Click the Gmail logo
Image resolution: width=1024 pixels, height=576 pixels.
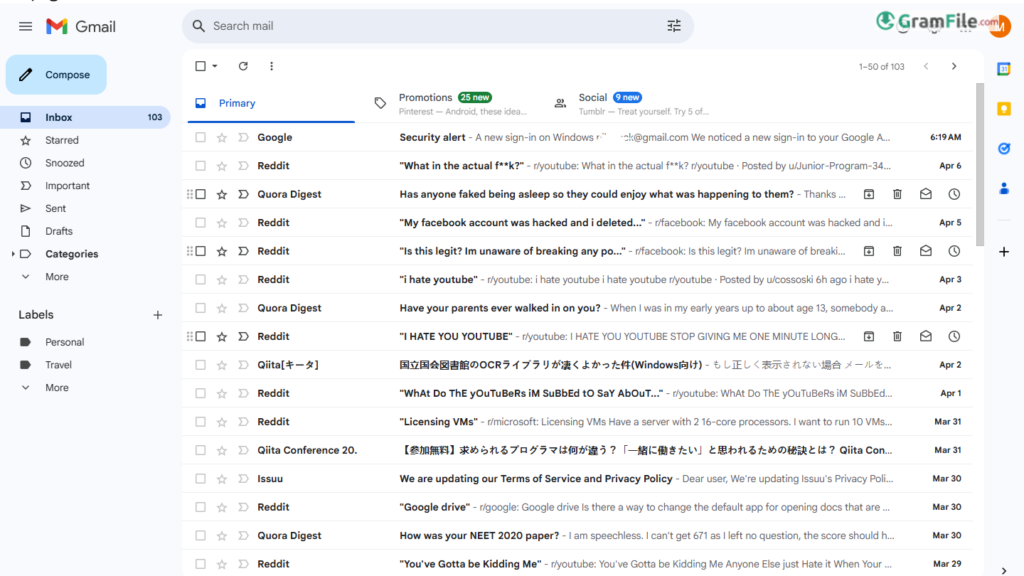click(x=81, y=27)
